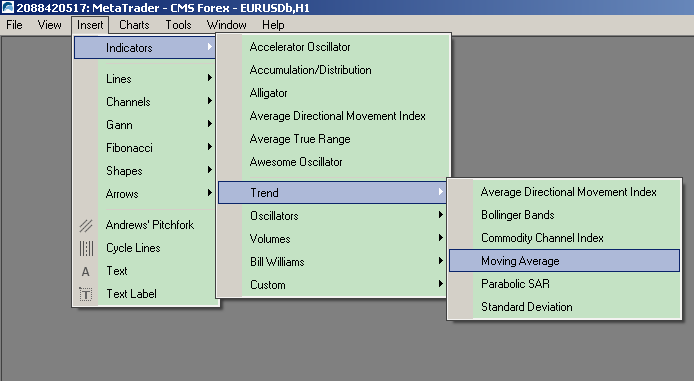This screenshot has height=381, width=694.
Task: Choose the Text menu entry
Action: (145, 271)
